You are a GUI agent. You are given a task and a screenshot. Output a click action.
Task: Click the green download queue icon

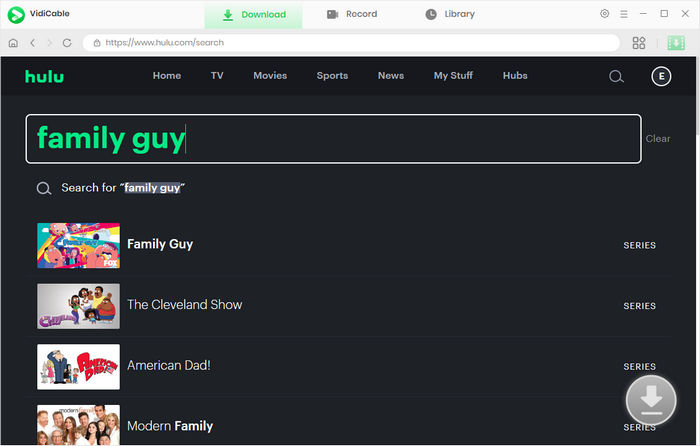(676, 43)
